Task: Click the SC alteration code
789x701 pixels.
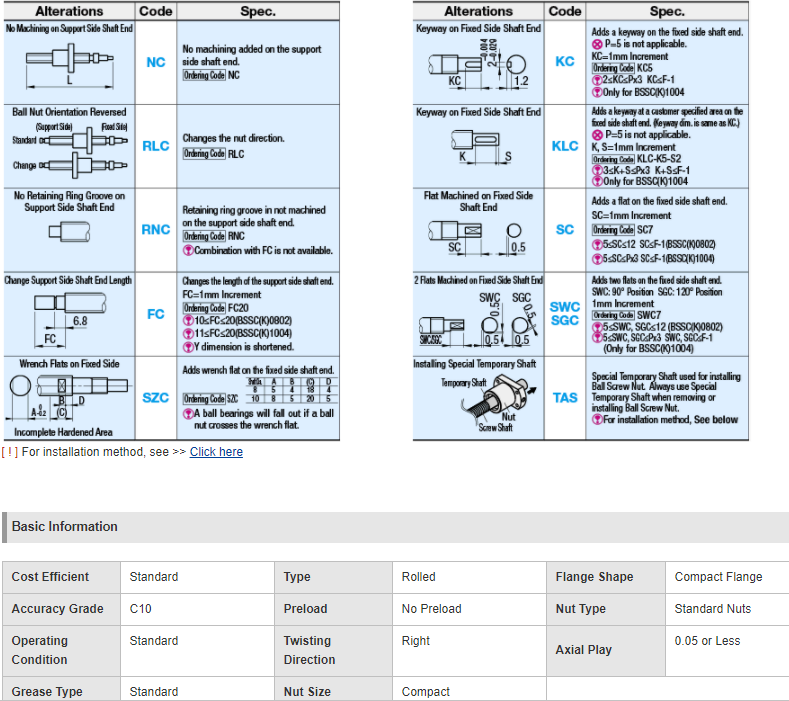Action: [x=565, y=229]
